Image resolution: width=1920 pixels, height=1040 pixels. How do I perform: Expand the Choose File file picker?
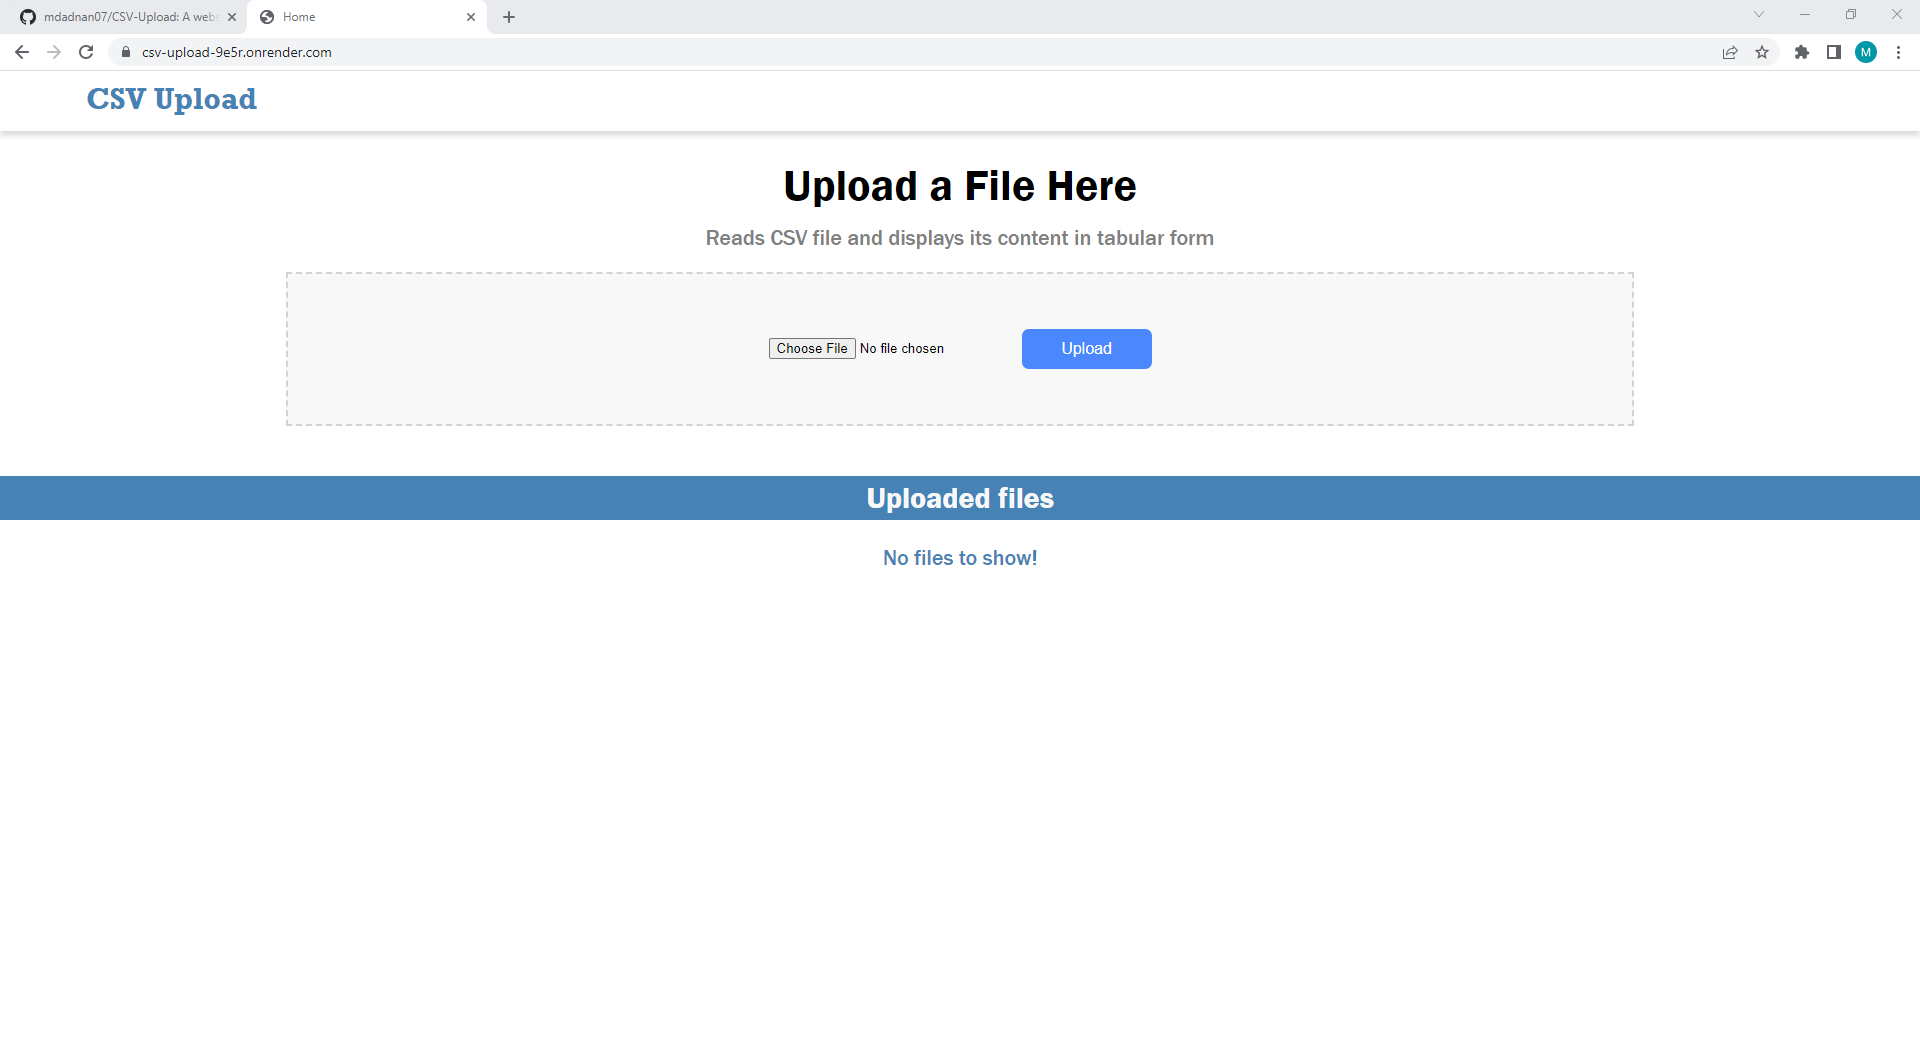tap(812, 348)
